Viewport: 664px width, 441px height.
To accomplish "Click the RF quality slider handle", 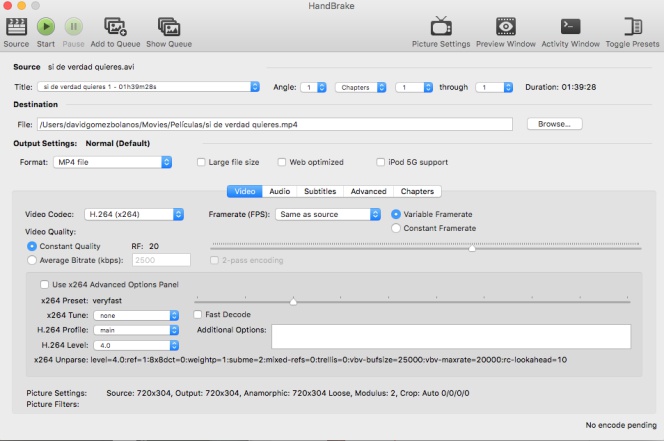I will coord(472,248).
